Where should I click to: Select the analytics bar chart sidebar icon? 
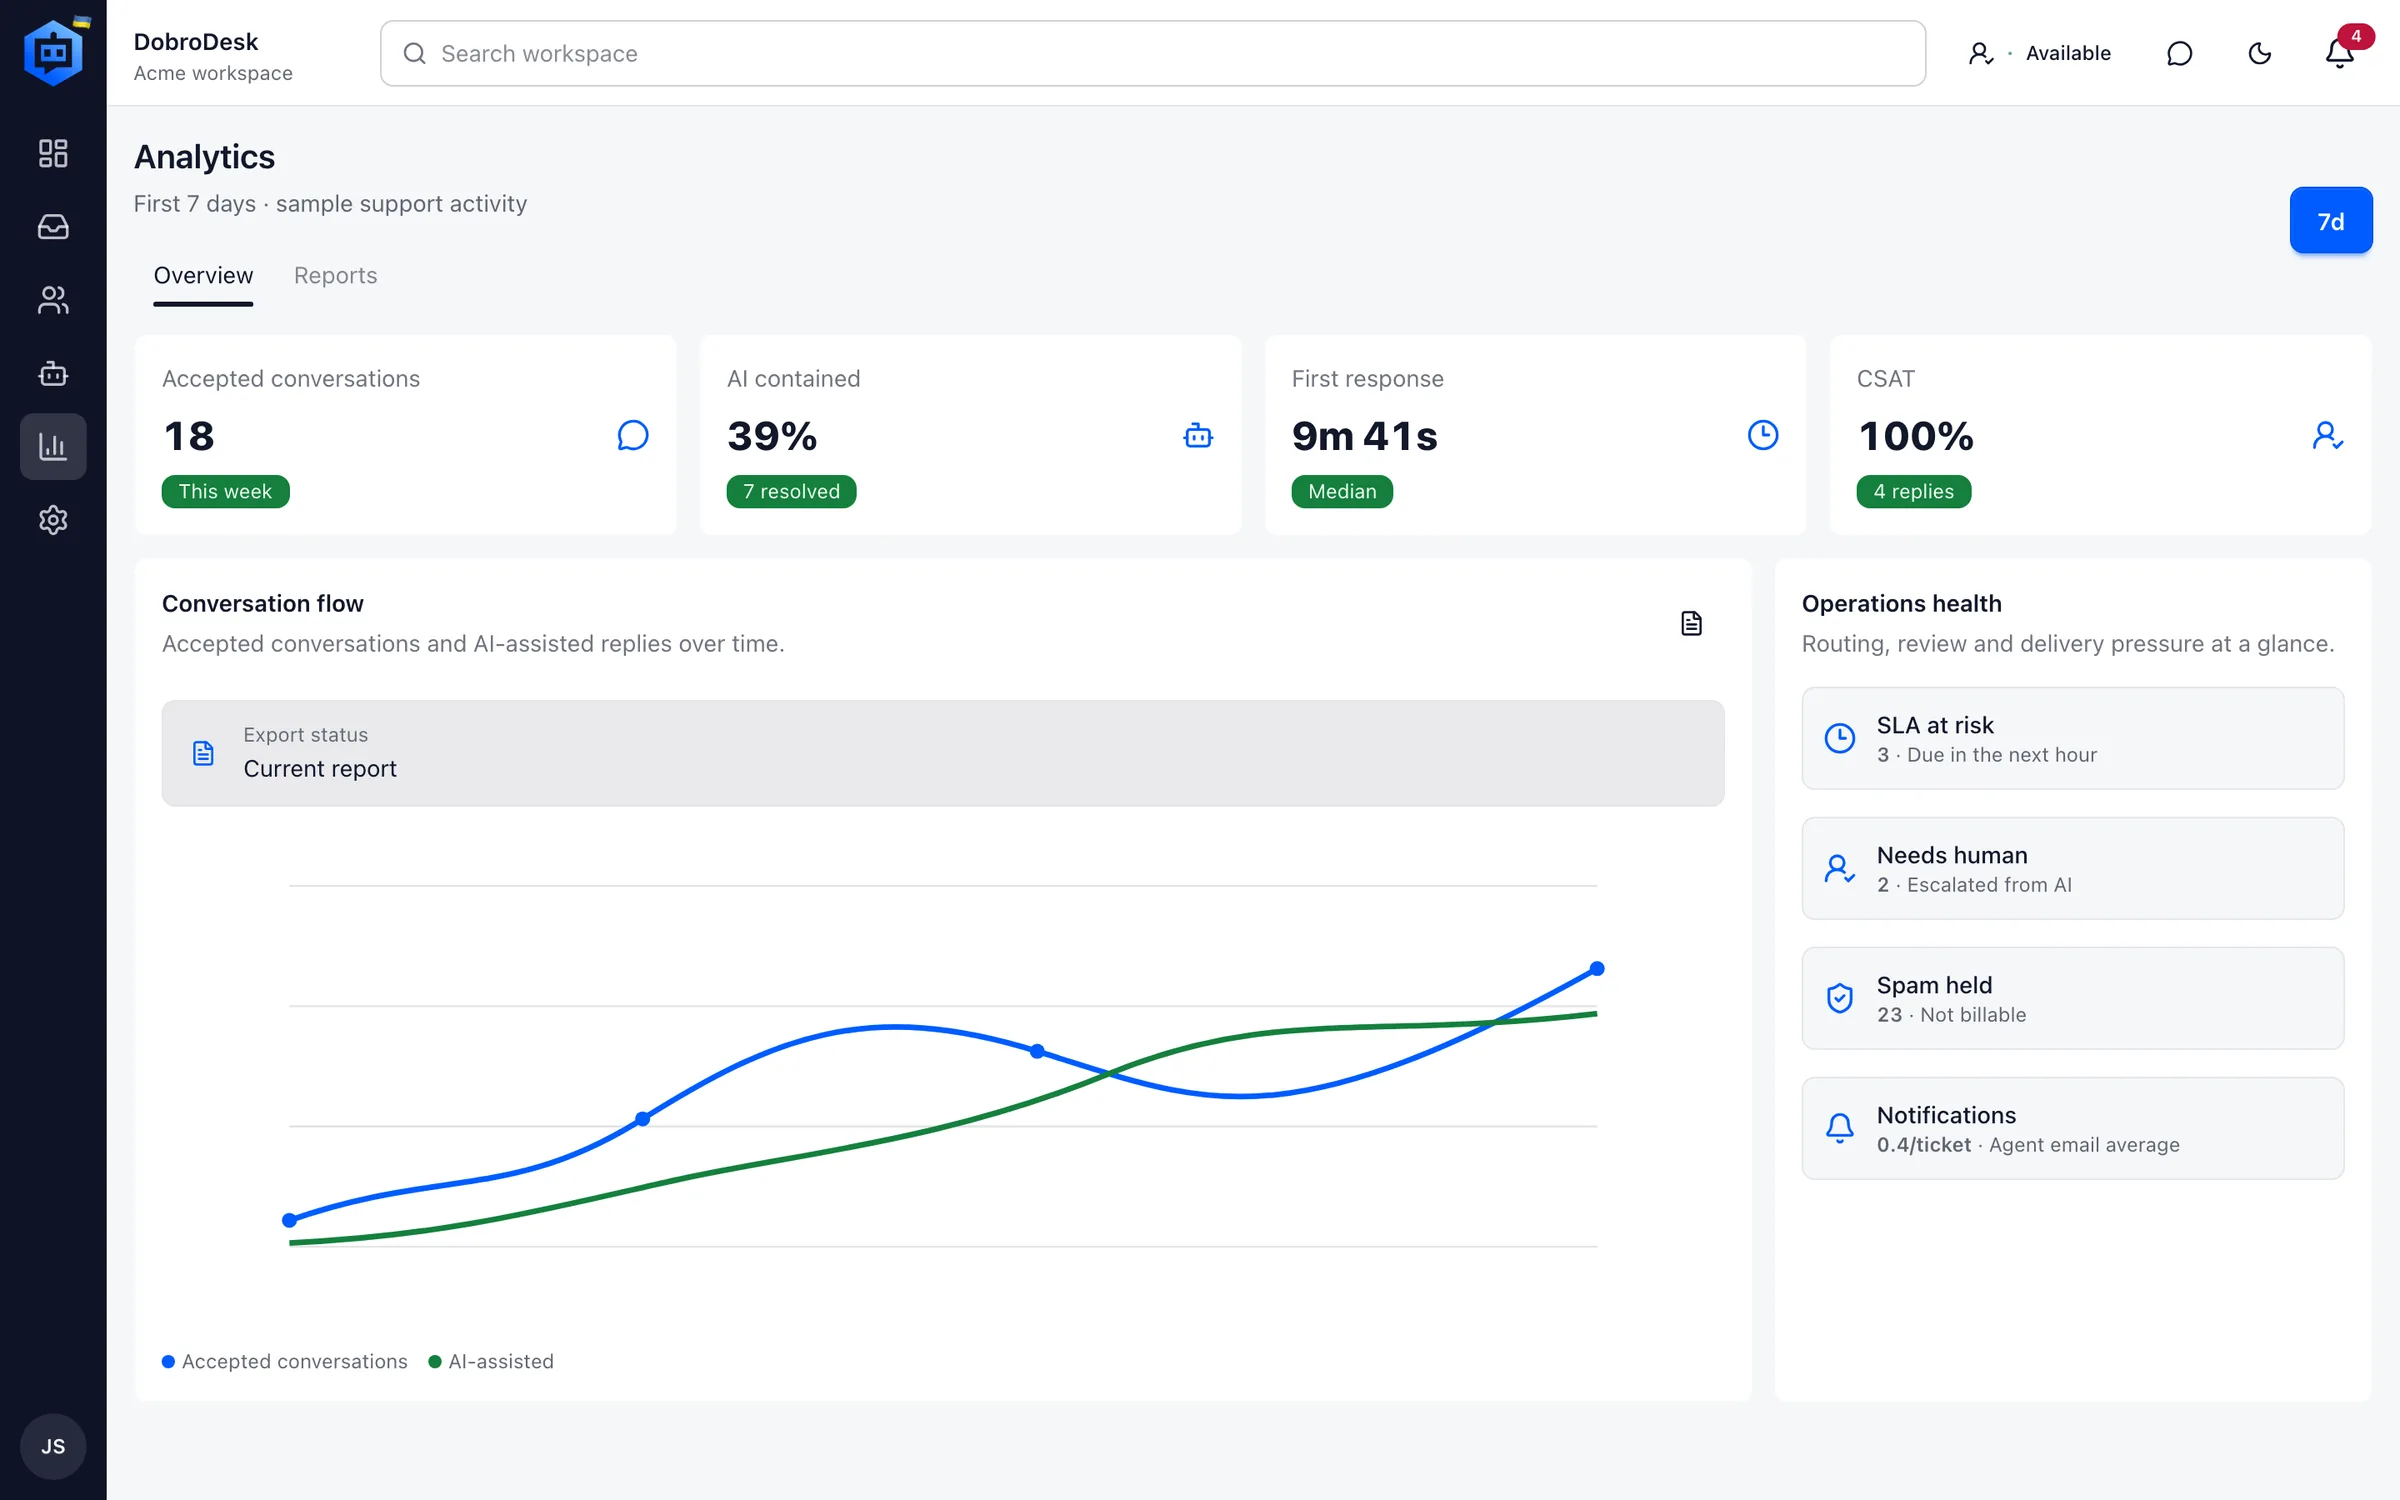53,446
